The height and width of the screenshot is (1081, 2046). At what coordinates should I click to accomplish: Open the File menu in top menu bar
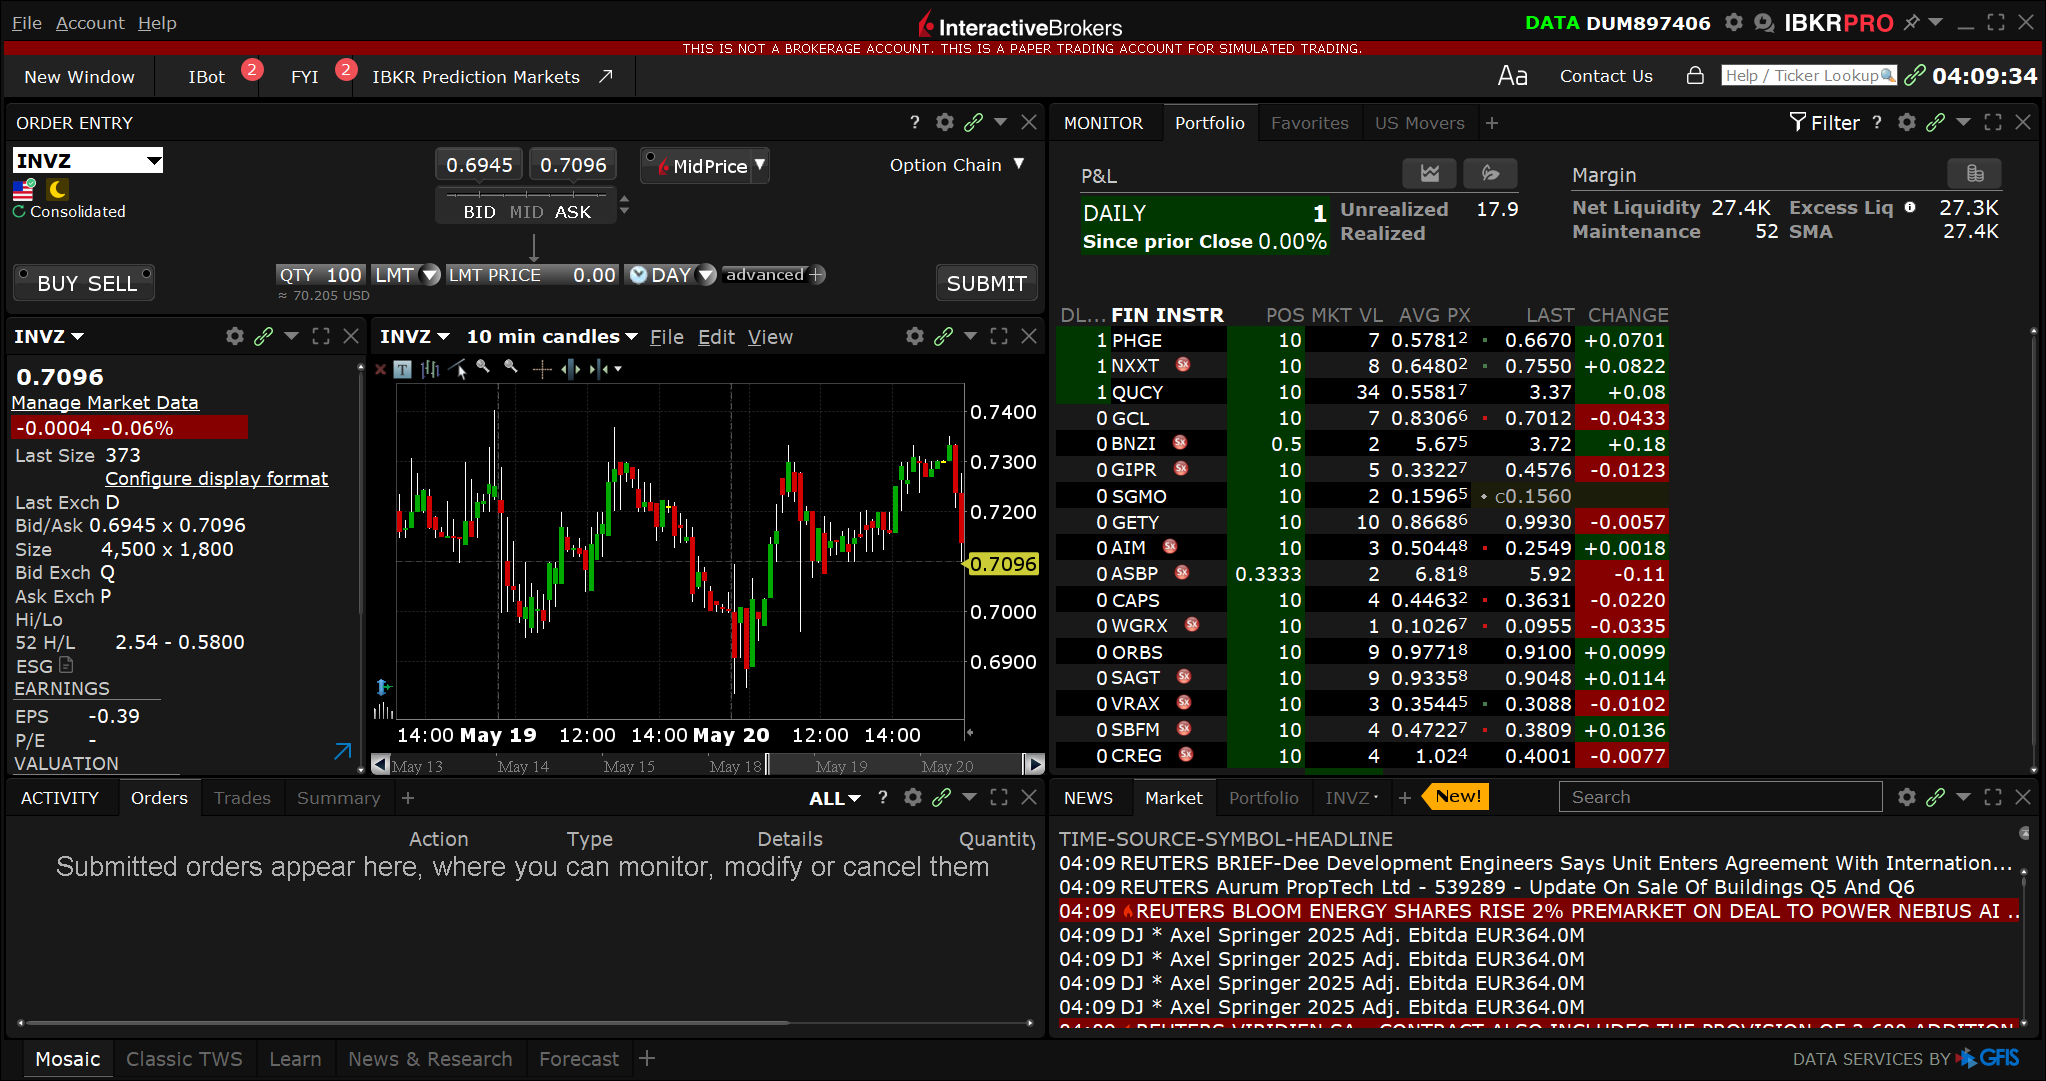pos(27,22)
